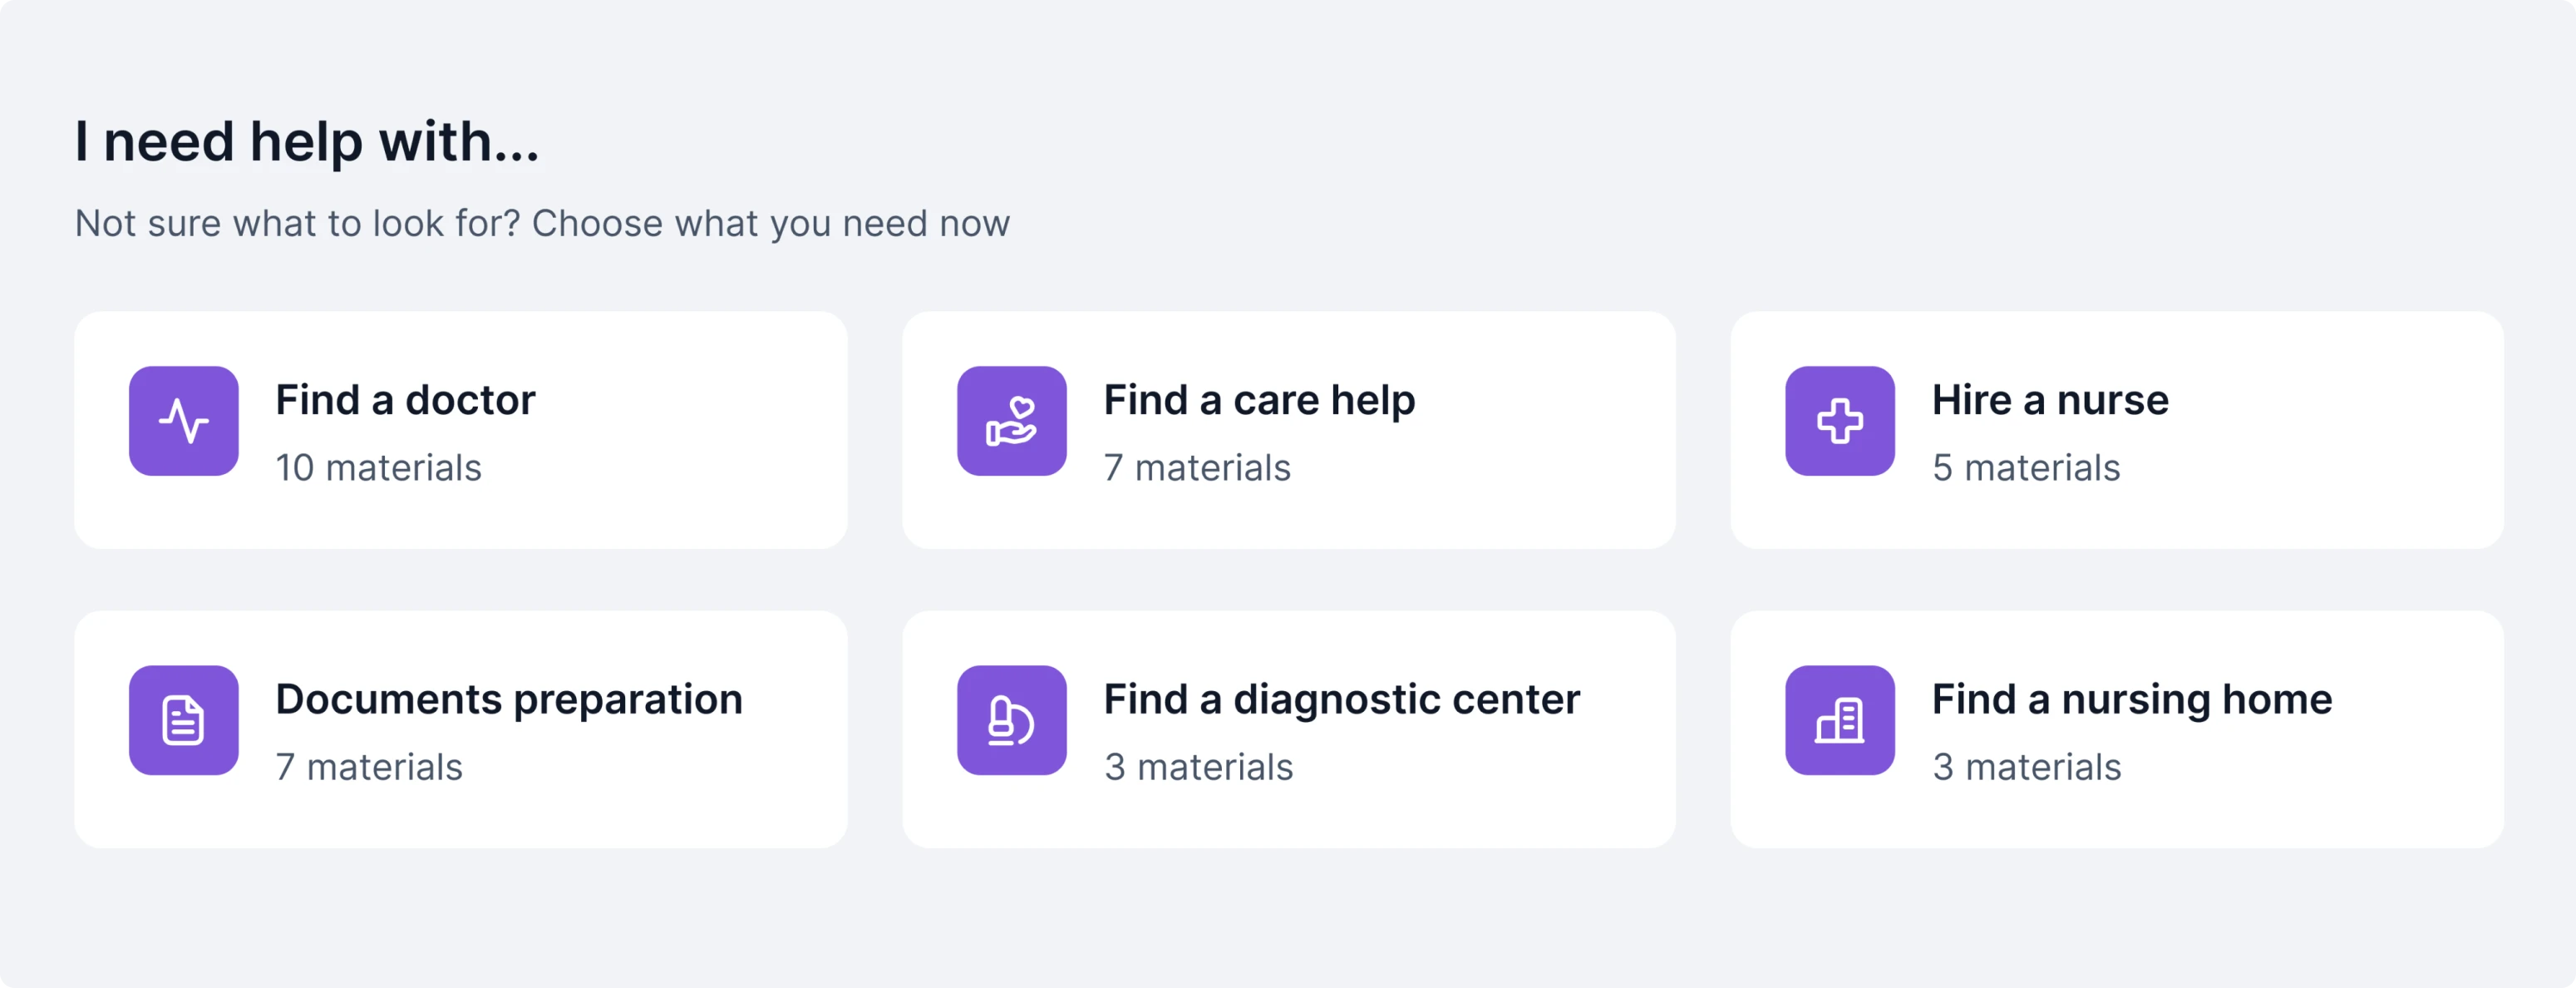Open the Find a doctor category
2576x988 pixels.
pyautogui.click(x=460, y=430)
